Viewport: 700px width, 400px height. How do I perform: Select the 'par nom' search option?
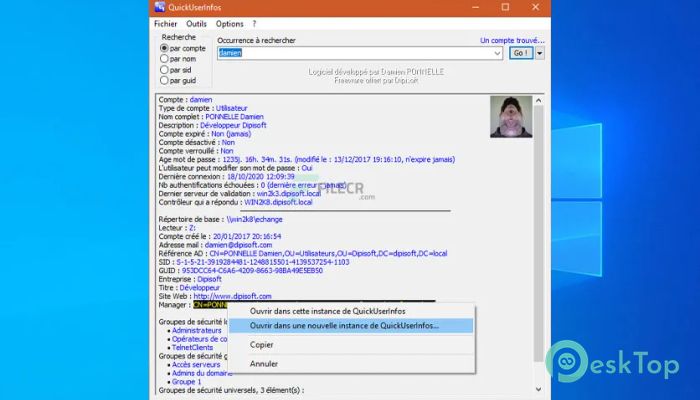(178, 59)
